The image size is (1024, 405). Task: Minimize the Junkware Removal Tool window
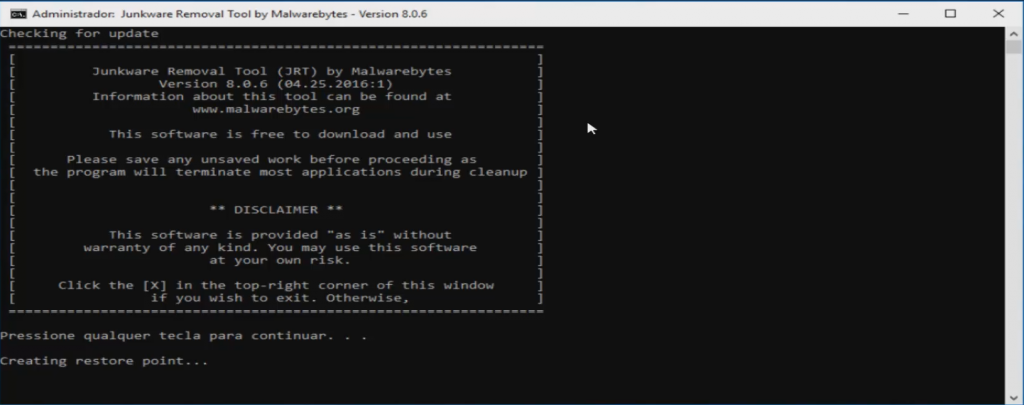point(904,14)
